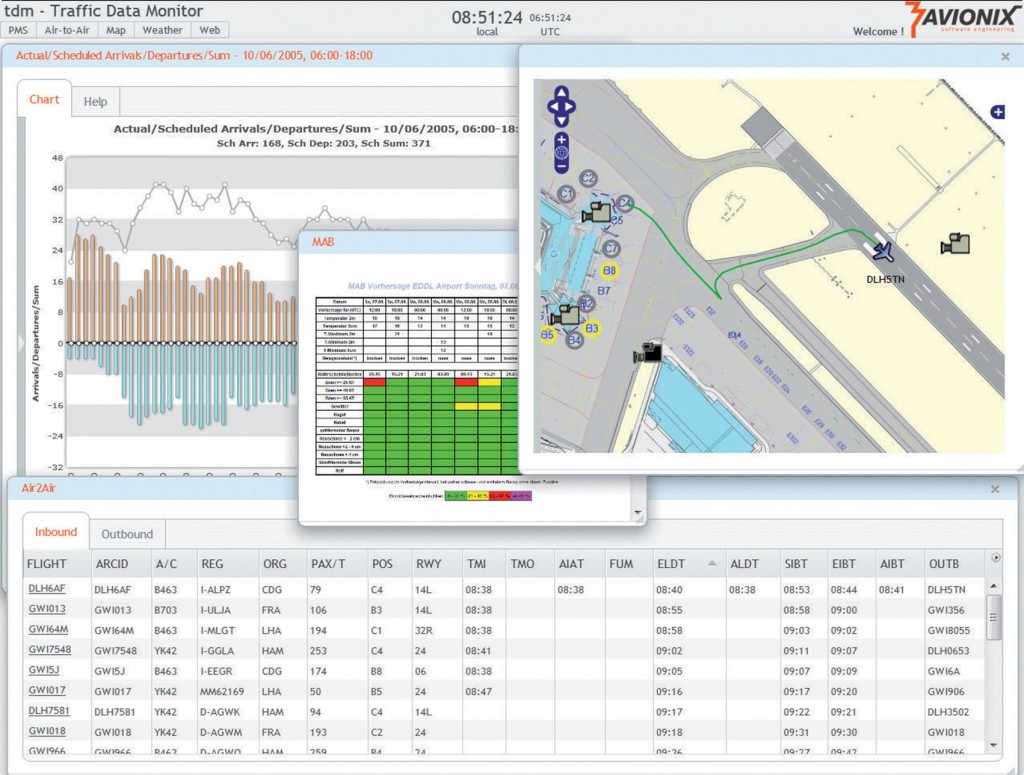This screenshot has height=775, width=1024.
Task: Click the camera icon near stand B3
Action: (566, 314)
